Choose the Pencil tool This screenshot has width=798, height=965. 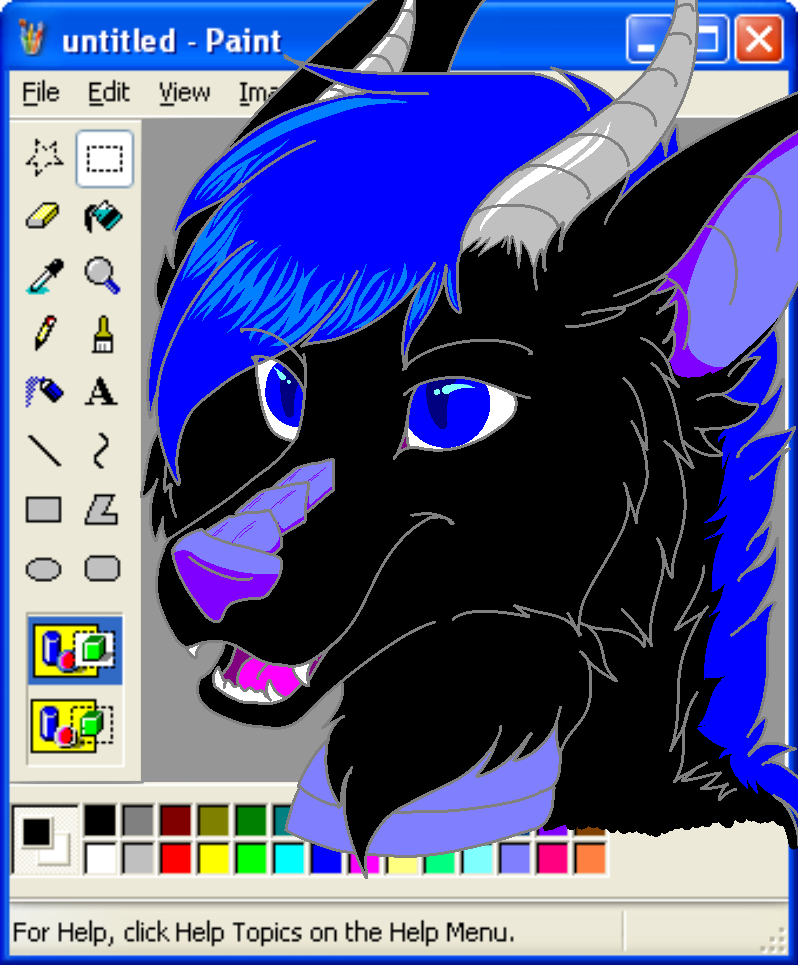44,334
